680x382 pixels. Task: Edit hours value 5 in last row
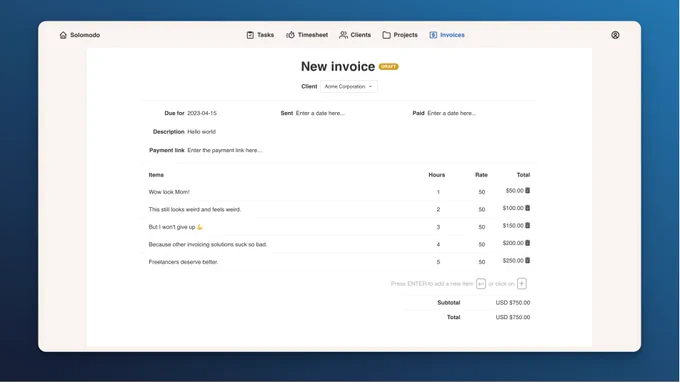point(438,262)
